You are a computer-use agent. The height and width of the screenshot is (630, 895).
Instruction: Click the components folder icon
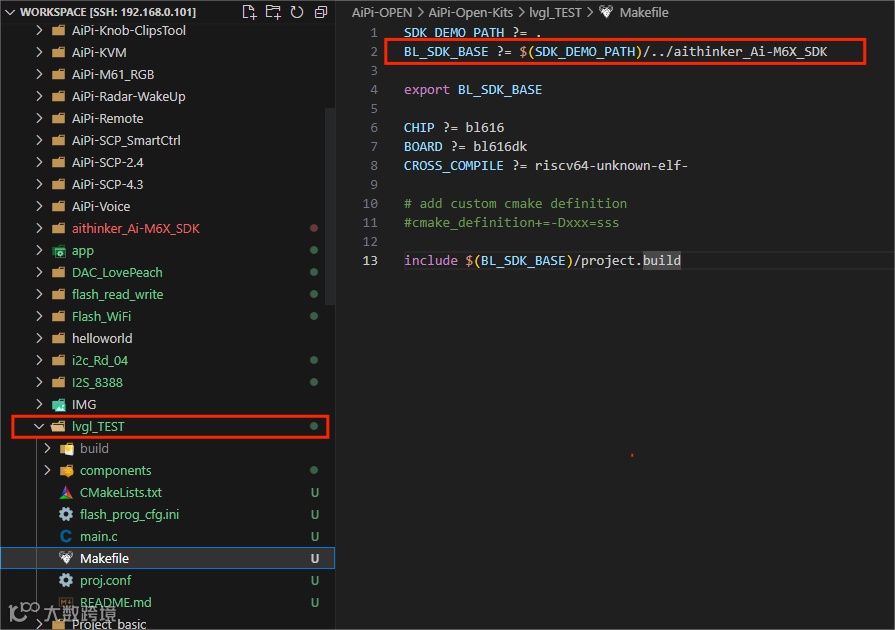point(67,471)
